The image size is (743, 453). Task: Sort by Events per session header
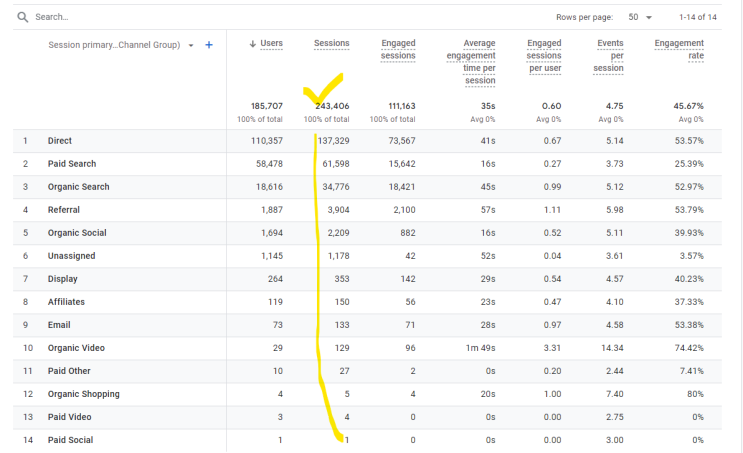[x=608, y=55]
